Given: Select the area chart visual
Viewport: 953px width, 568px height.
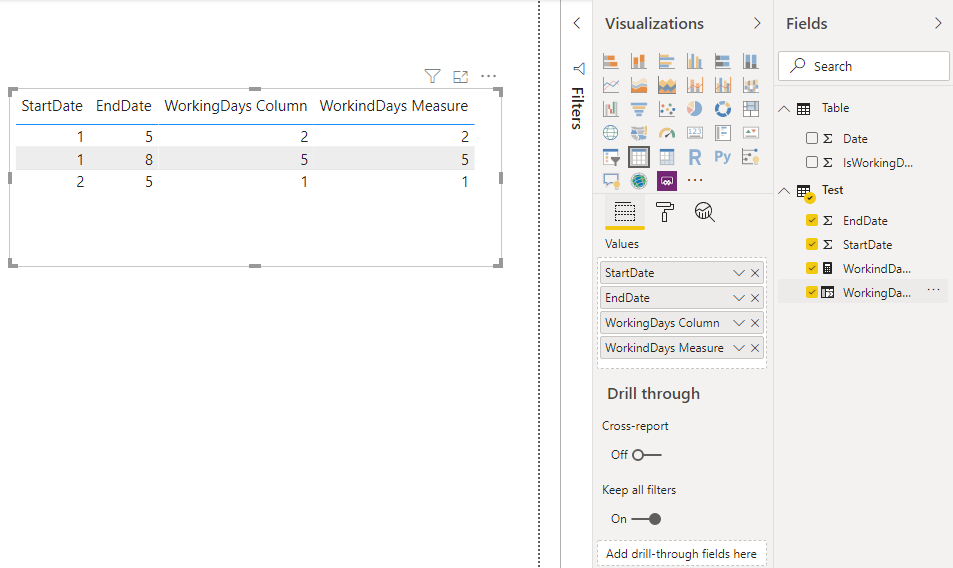Looking at the screenshot, I should (x=638, y=85).
